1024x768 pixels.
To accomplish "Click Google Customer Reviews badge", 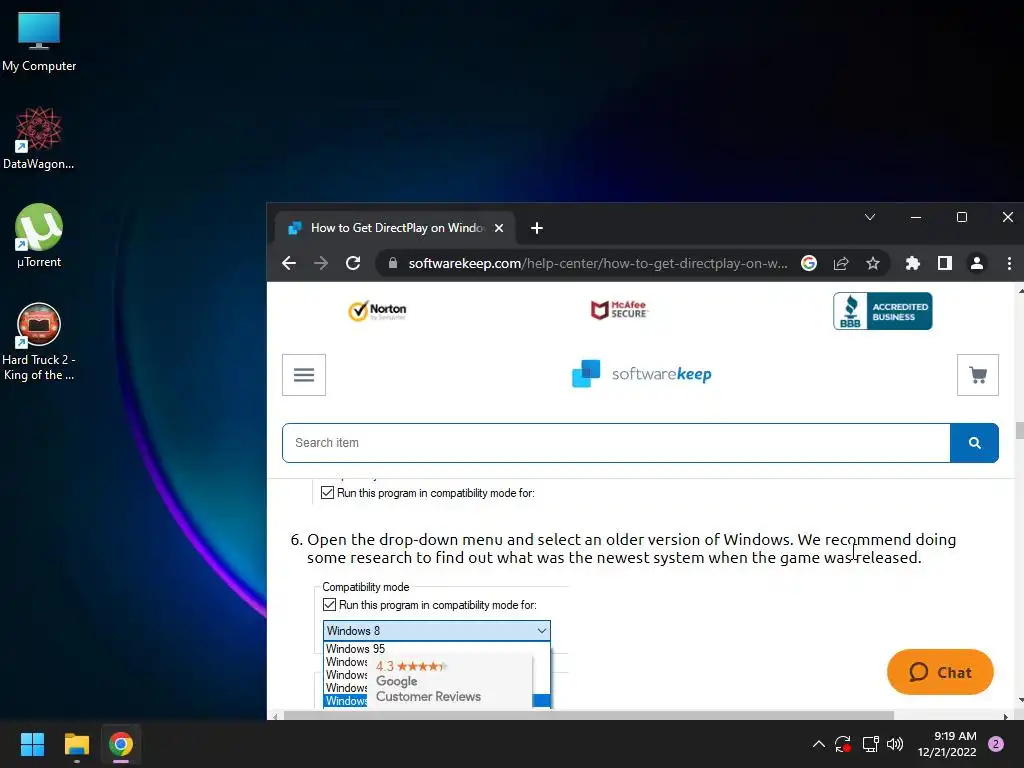I will [x=449, y=681].
